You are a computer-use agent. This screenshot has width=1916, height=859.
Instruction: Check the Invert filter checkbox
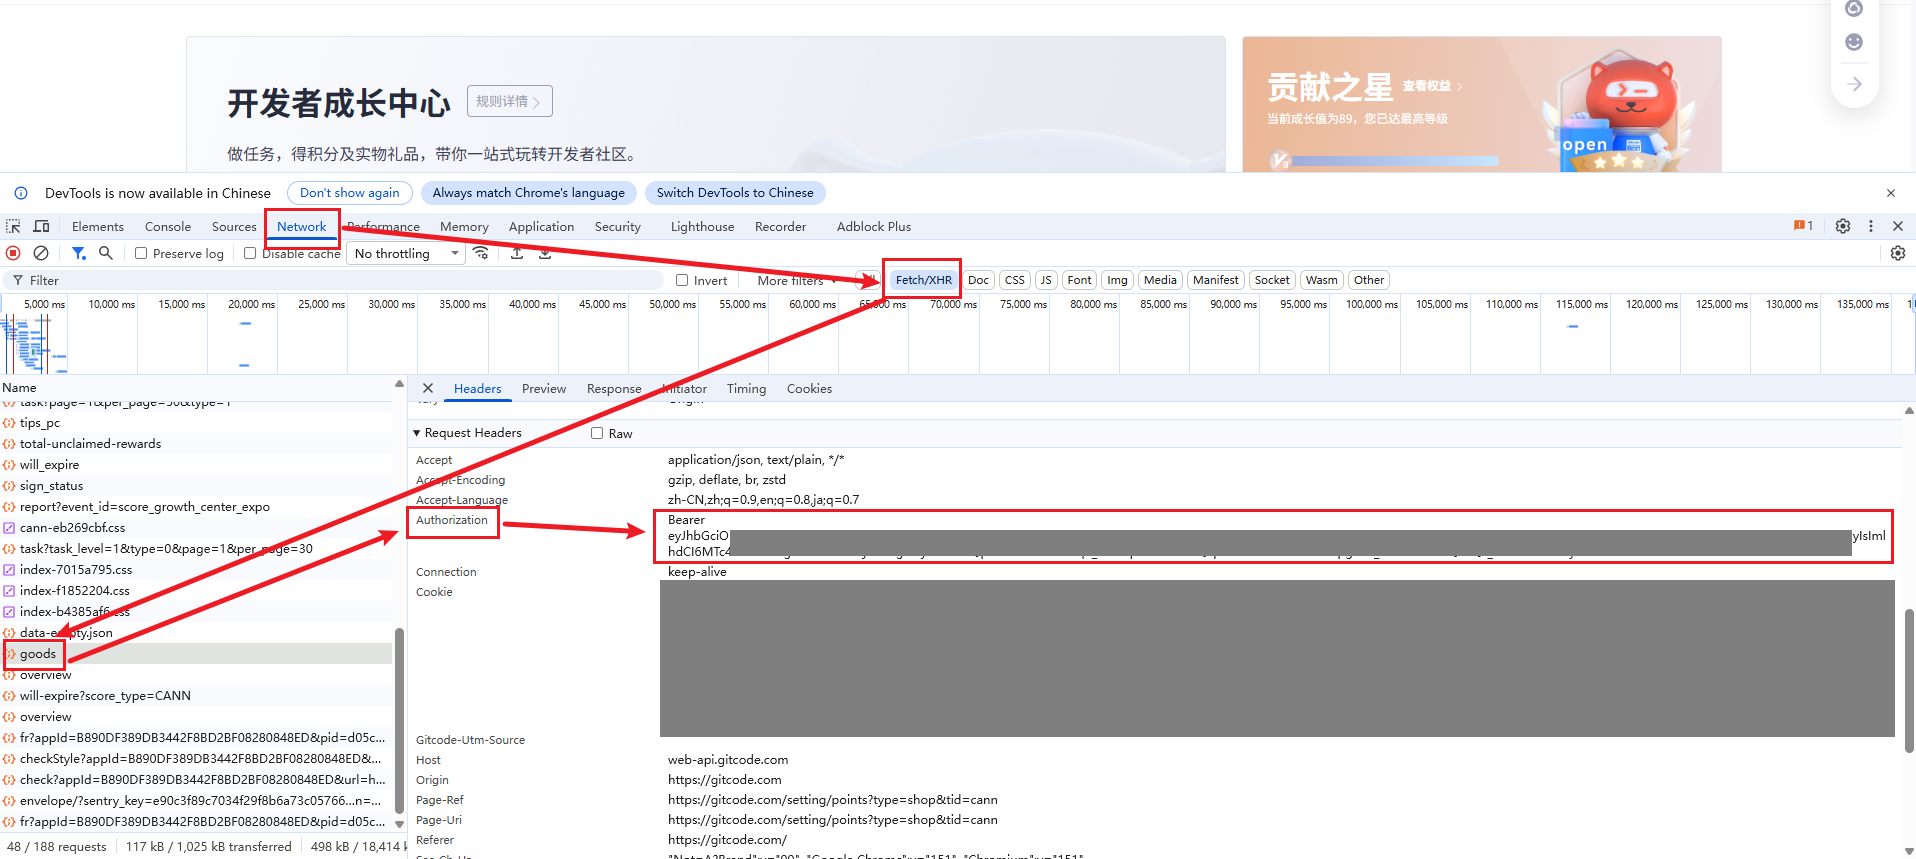click(682, 280)
